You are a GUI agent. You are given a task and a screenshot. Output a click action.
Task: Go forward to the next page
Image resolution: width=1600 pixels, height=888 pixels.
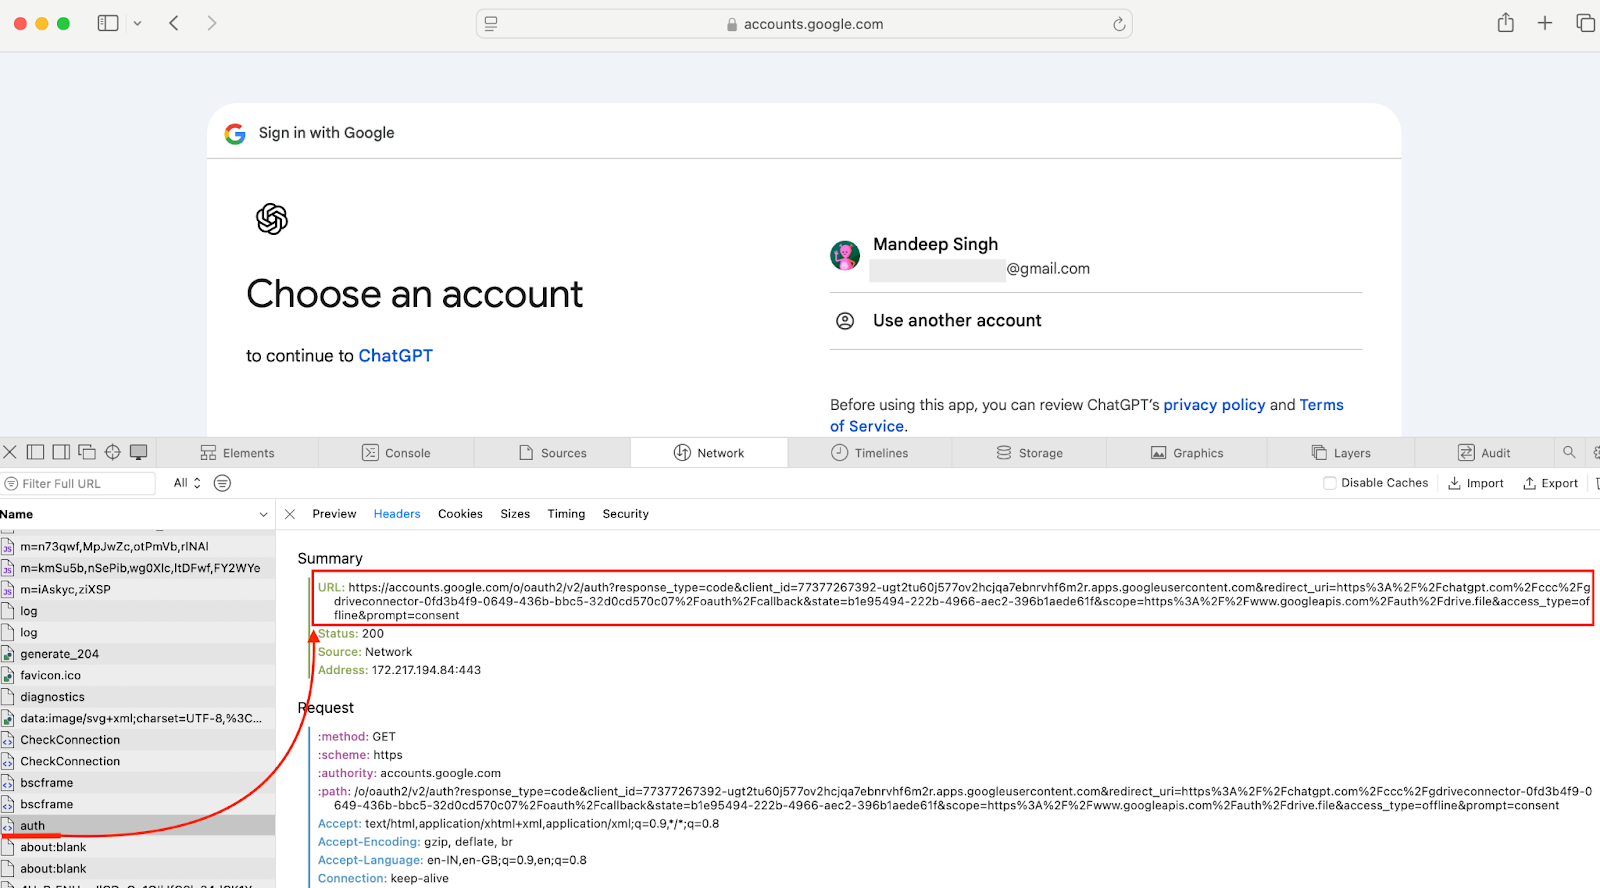click(211, 23)
